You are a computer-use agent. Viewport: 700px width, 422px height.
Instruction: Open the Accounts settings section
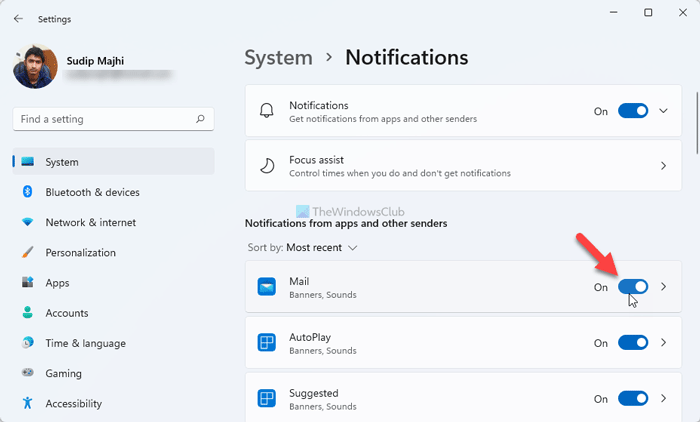pyautogui.click(x=66, y=313)
